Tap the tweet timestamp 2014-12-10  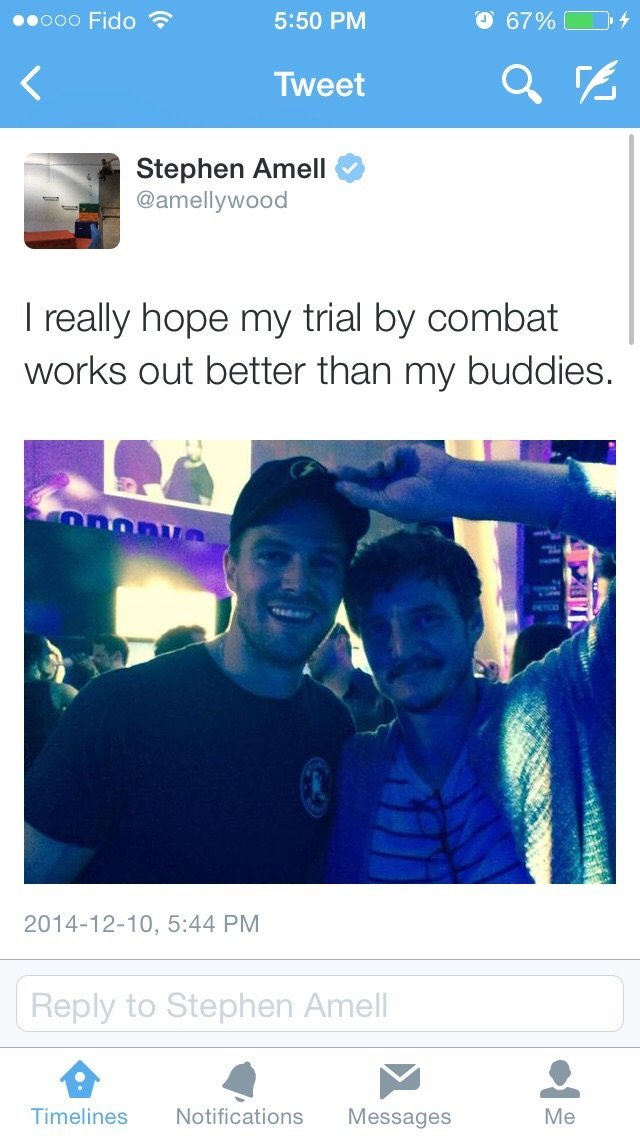tap(141, 924)
